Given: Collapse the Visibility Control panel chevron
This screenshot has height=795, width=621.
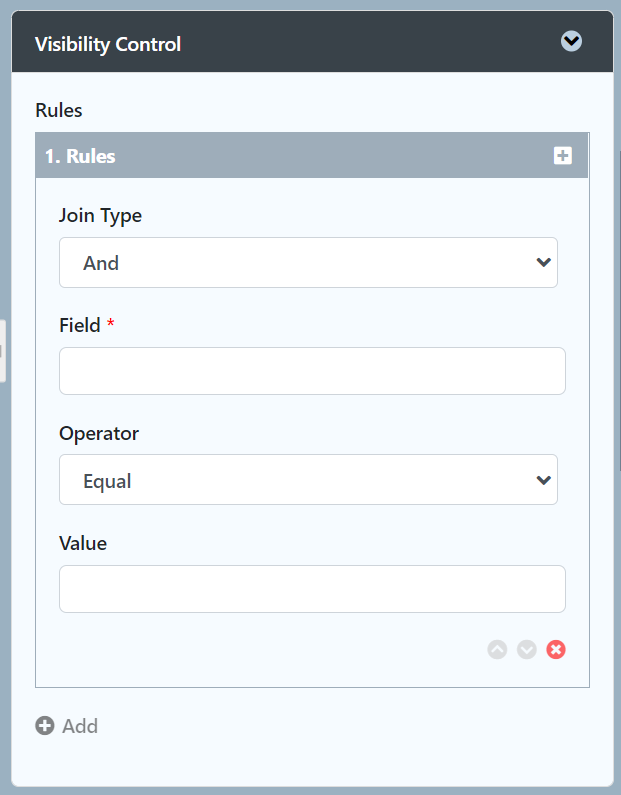Looking at the screenshot, I should pyautogui.click(x=571, y=41).
